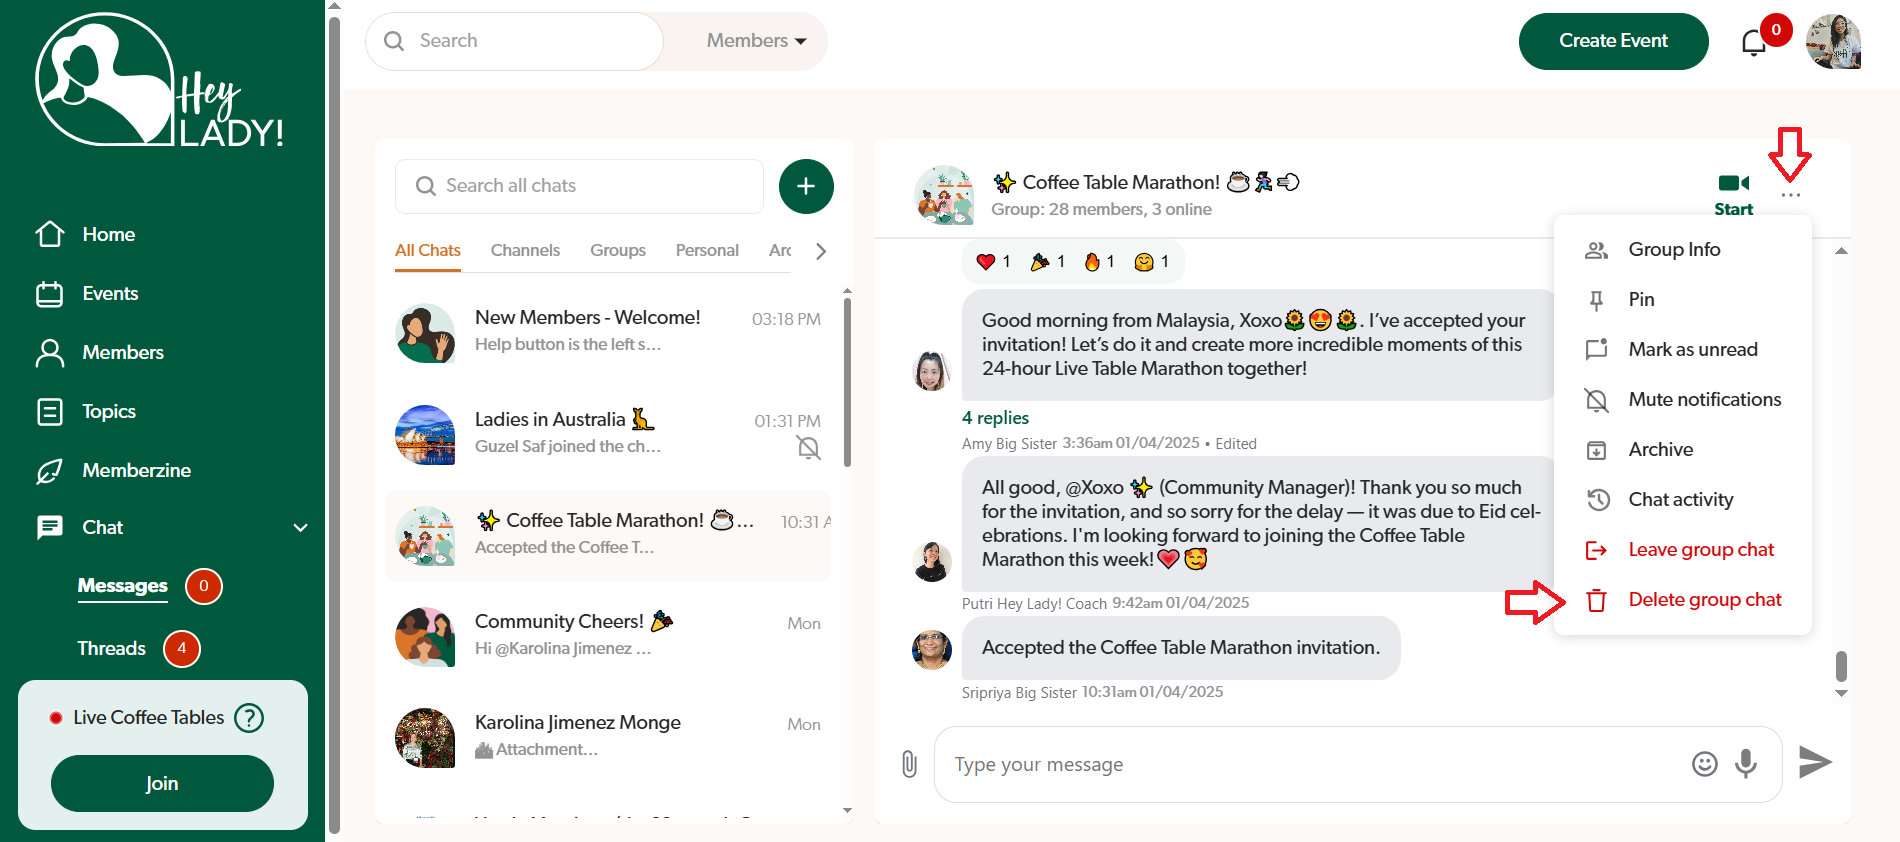Click the heart reaction on the message
The image size is (1900, 842).
(x=994, y=262)
